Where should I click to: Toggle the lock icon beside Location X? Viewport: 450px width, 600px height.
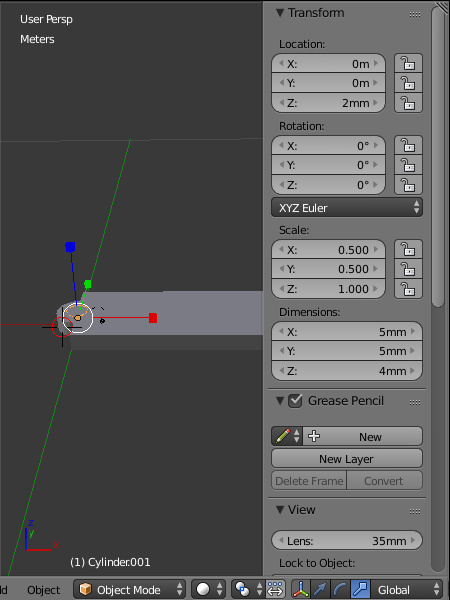coord(408,64)
